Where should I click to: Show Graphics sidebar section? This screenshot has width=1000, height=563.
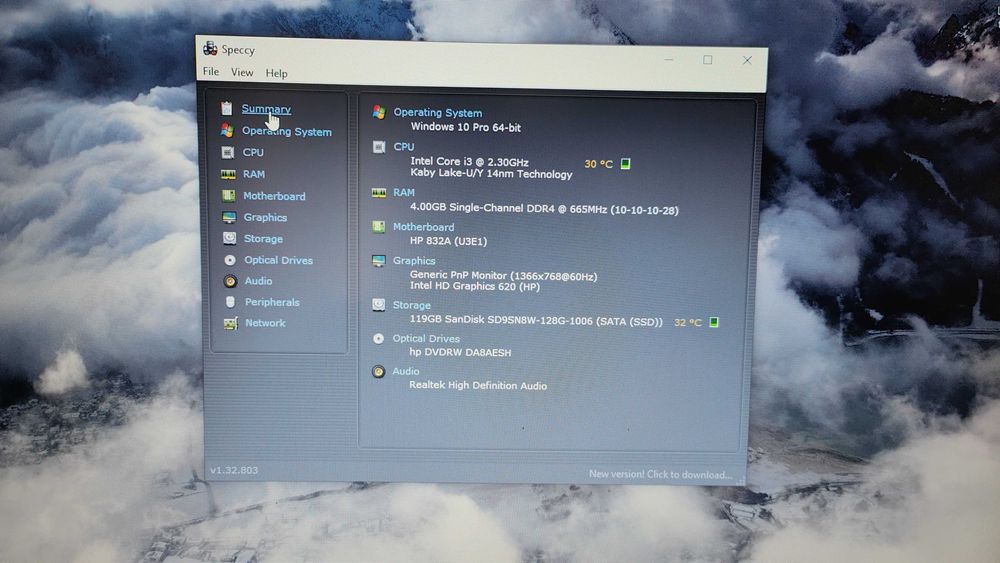[265, 217]
